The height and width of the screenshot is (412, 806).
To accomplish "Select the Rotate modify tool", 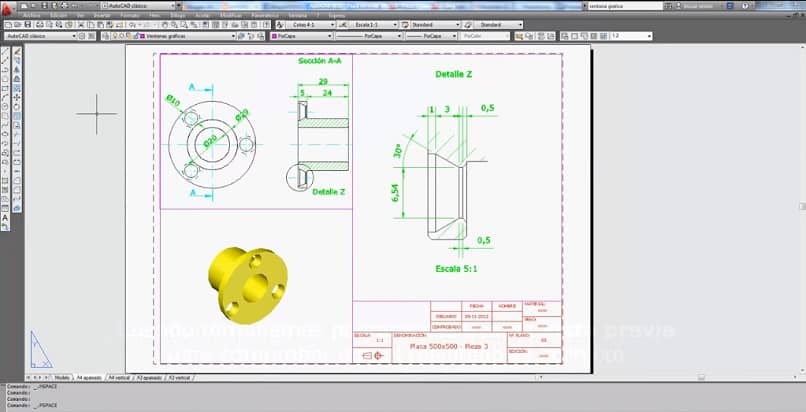I will [x=17, y=106].
